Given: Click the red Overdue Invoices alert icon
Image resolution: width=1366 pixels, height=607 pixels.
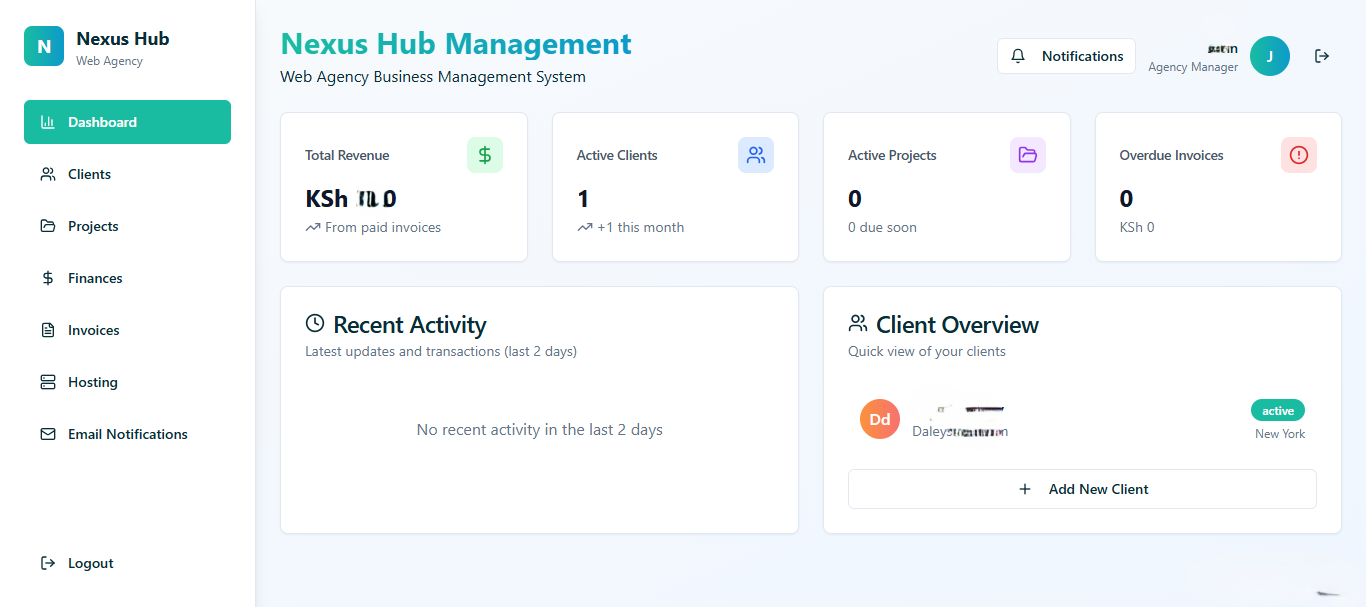Looking at the screenshot, I should coord(1299,155).
